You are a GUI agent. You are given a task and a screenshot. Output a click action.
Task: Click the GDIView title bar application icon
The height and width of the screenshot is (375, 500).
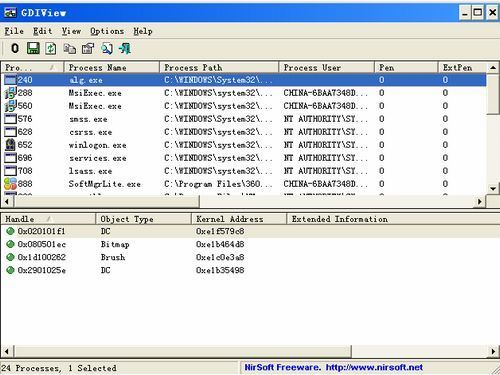click(10, 13)
